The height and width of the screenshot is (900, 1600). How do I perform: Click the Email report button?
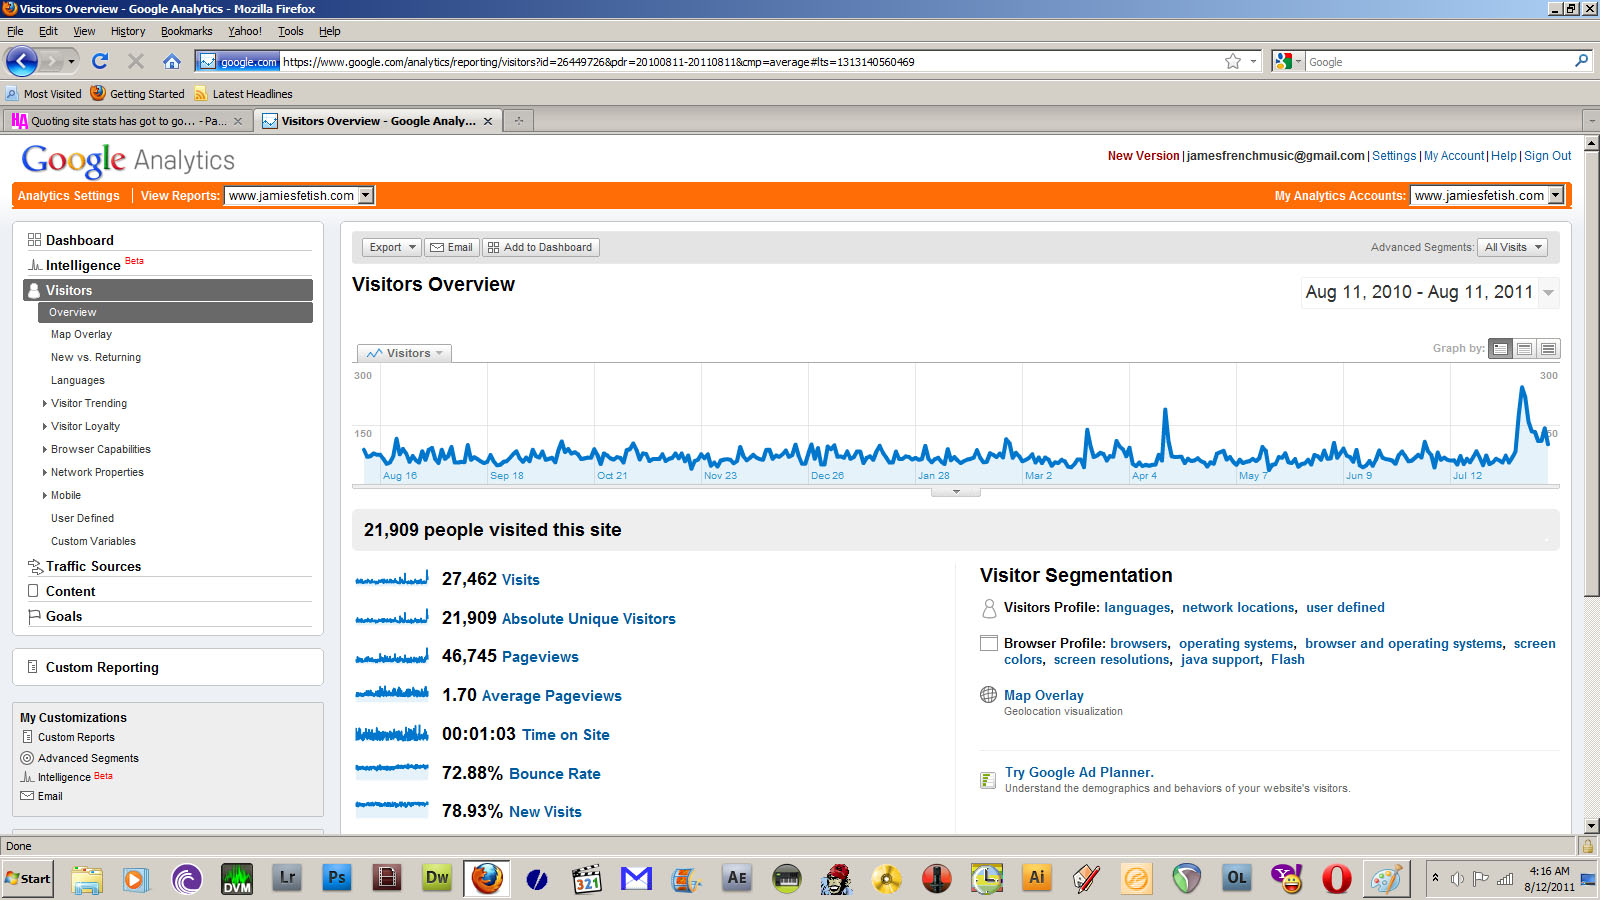coord(452,247)
